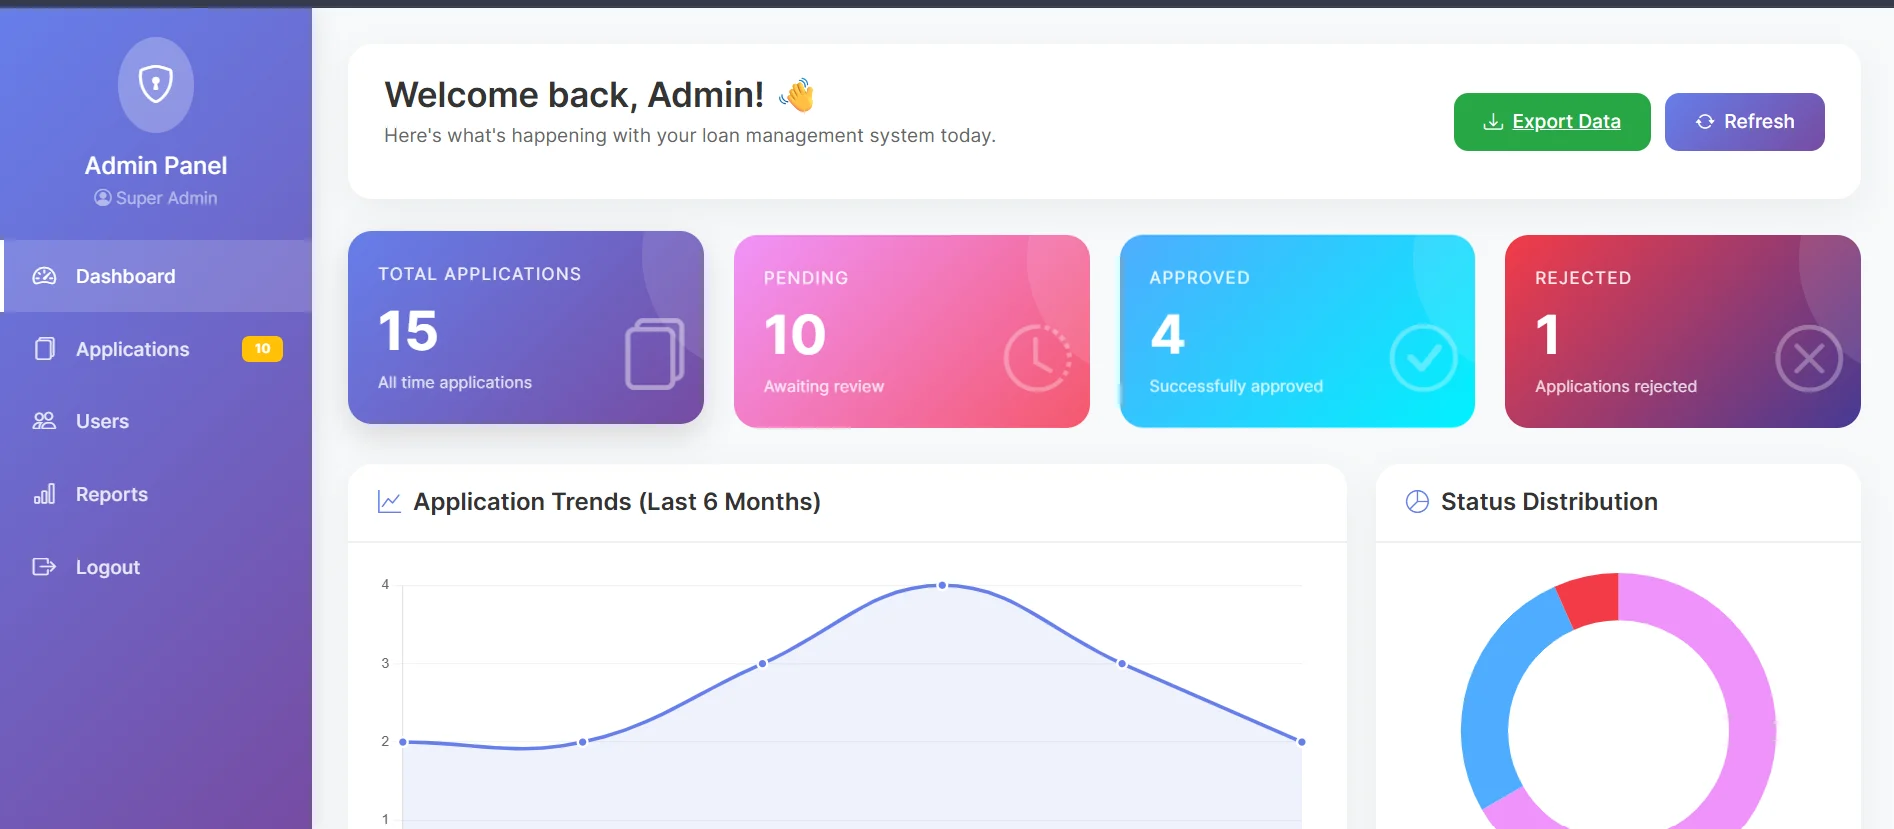Click the Users people icon

[44, 421]
